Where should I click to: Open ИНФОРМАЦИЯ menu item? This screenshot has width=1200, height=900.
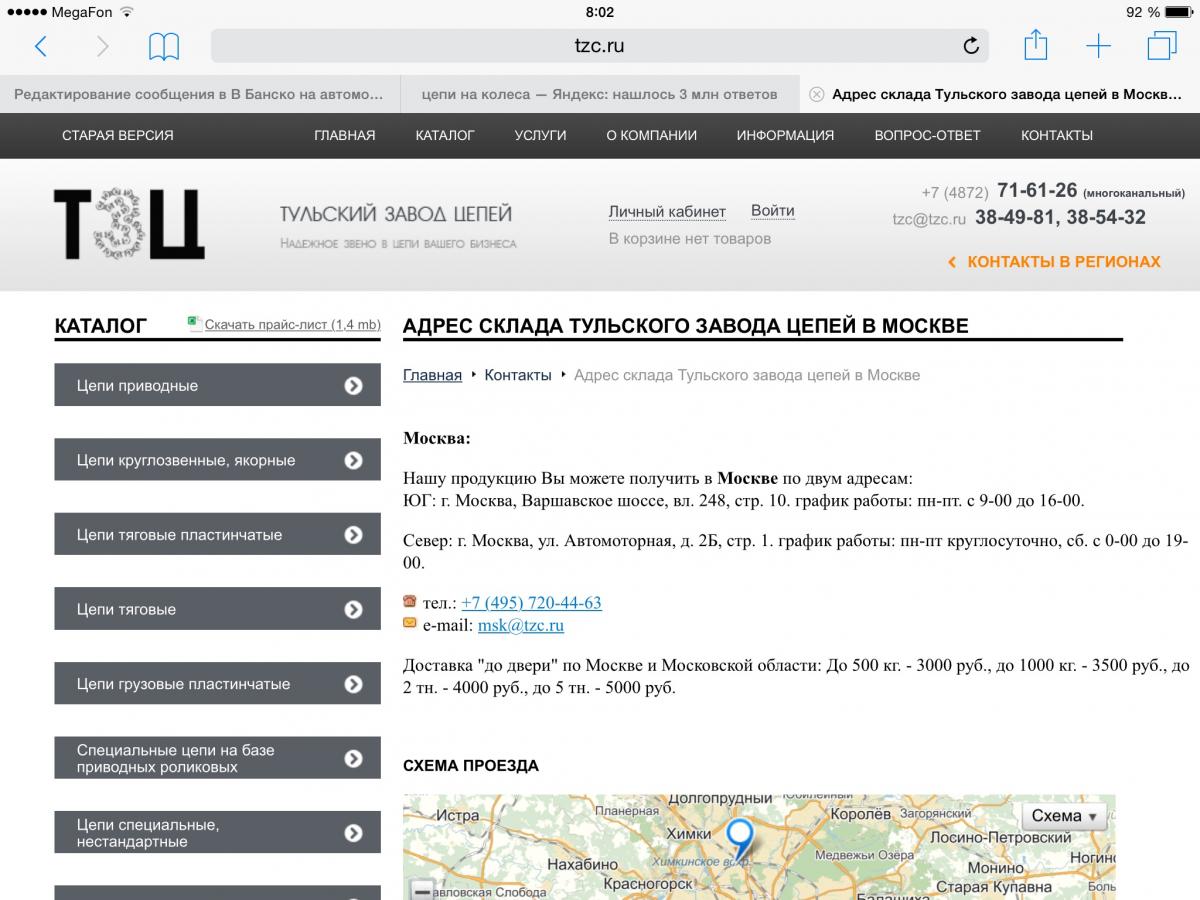785,135
